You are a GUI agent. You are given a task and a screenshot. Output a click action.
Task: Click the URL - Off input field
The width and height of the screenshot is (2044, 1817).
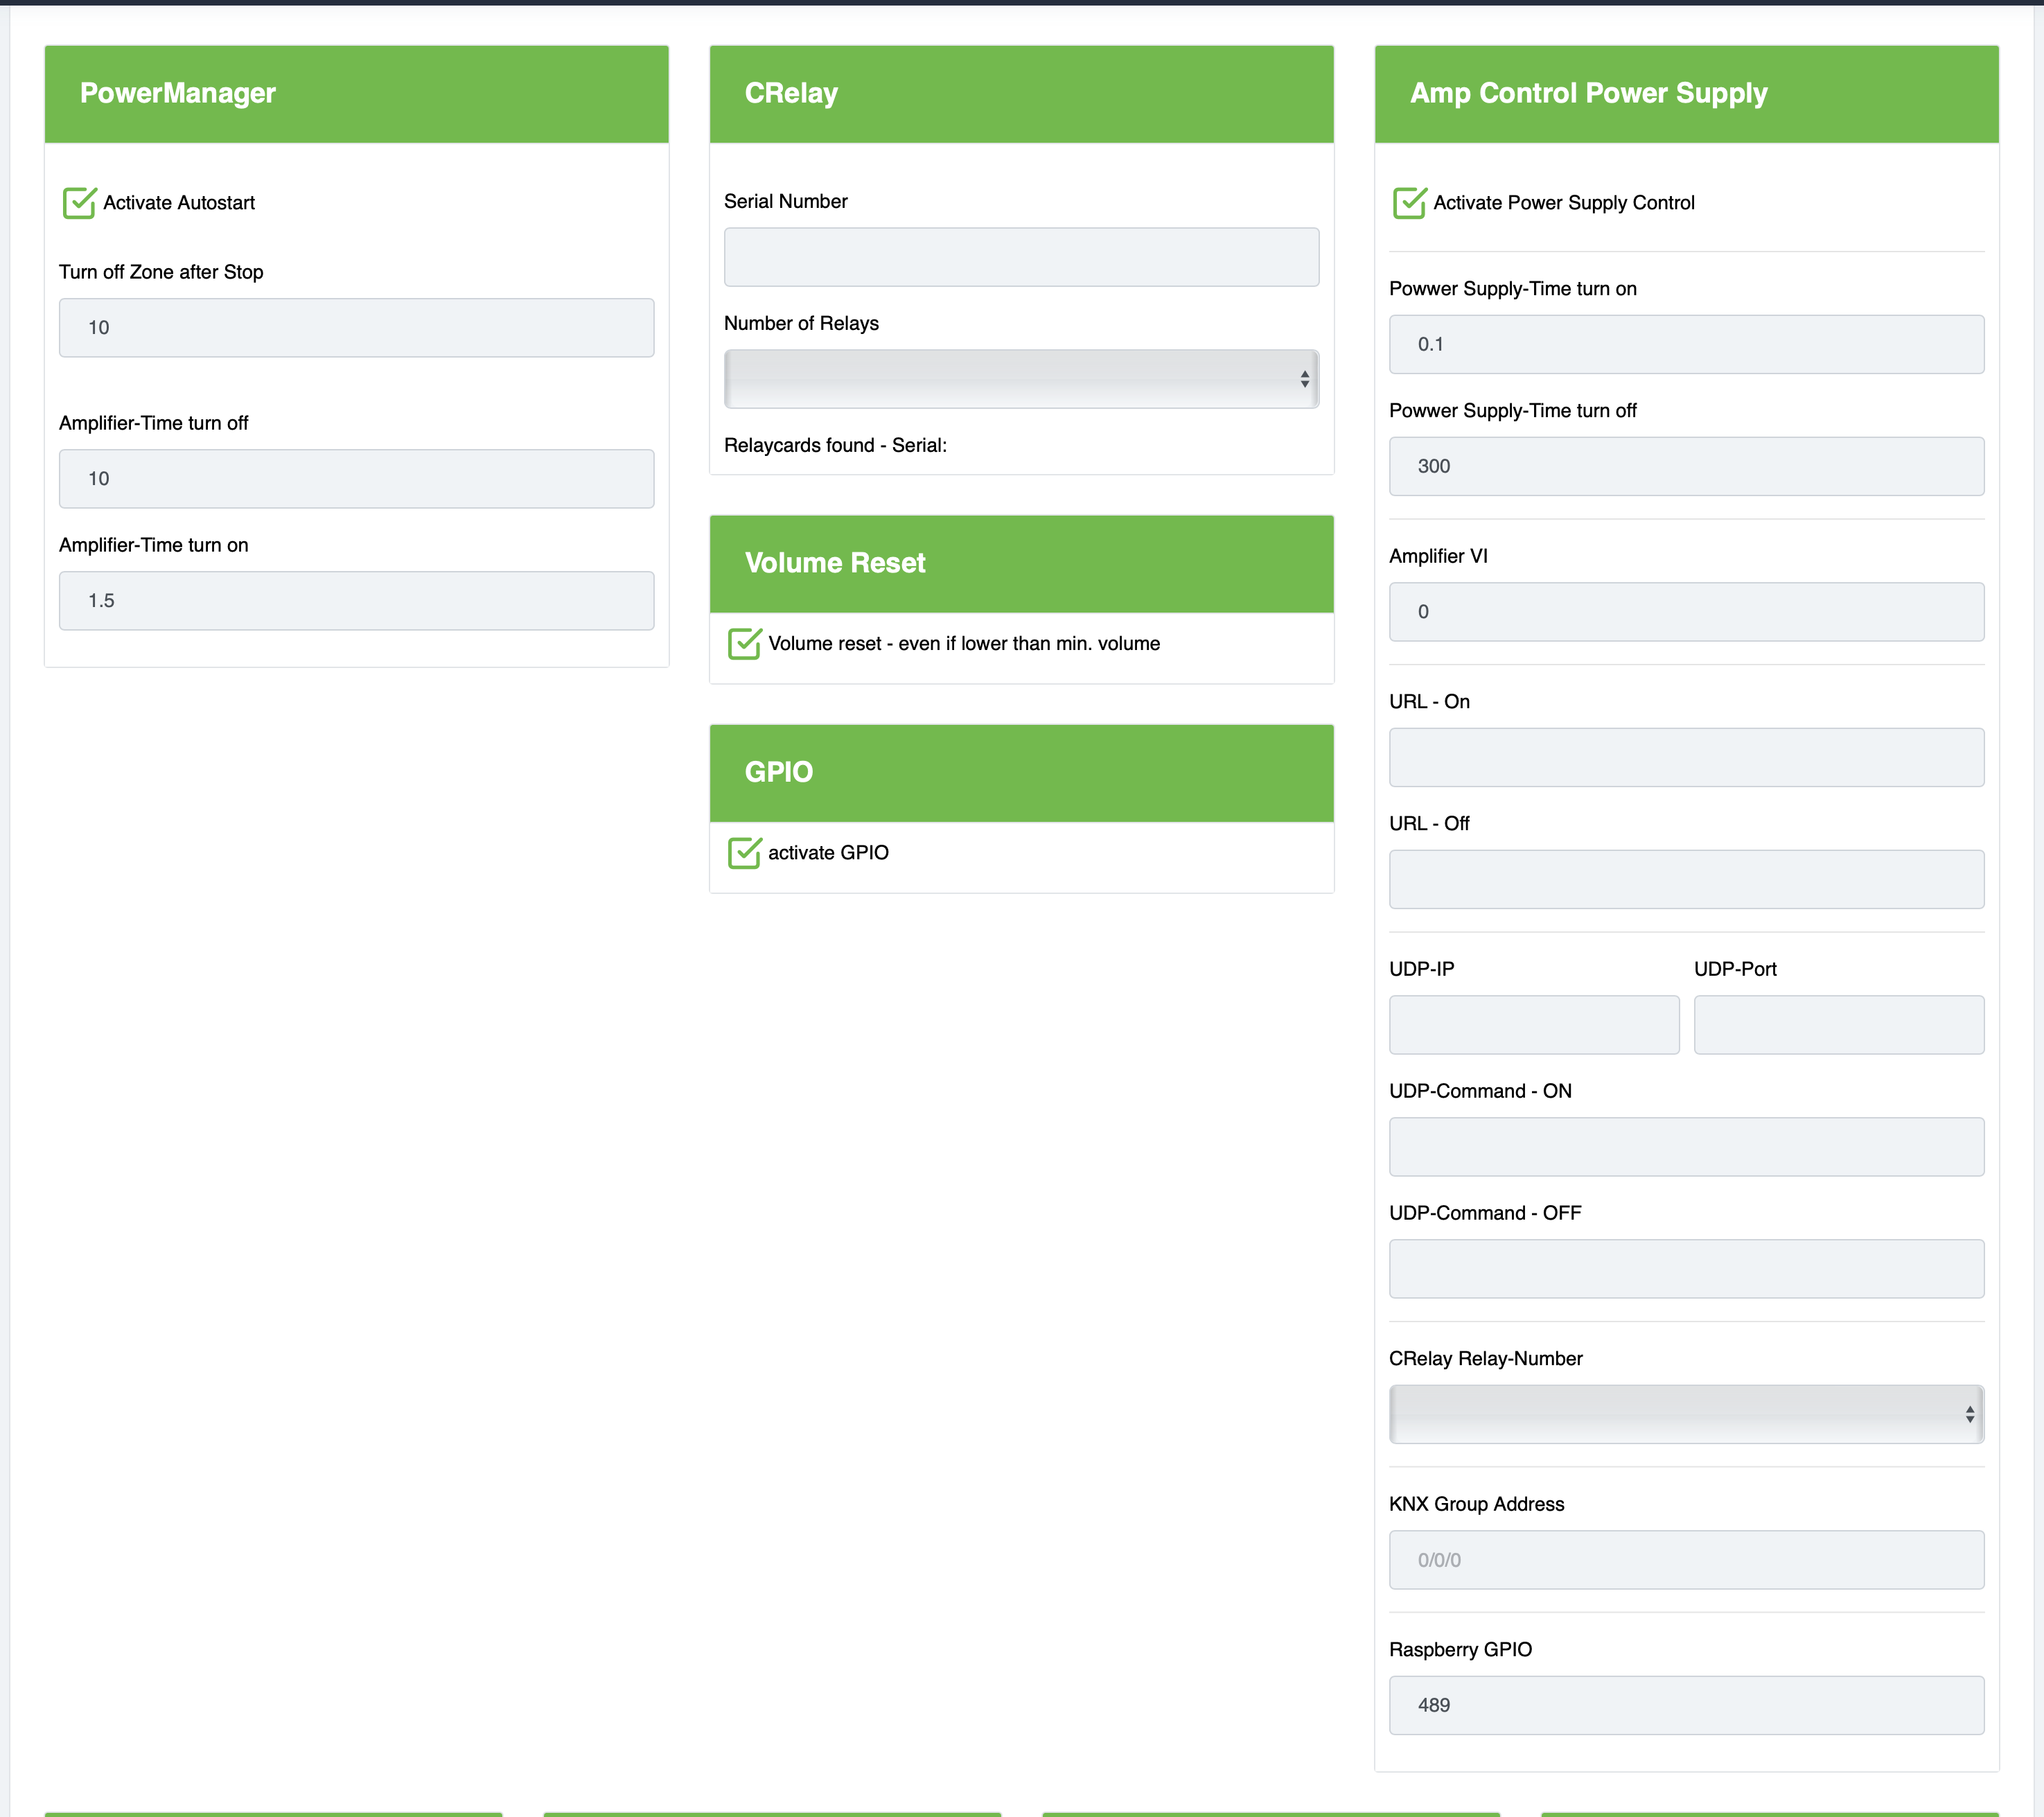click(1685, 880)
